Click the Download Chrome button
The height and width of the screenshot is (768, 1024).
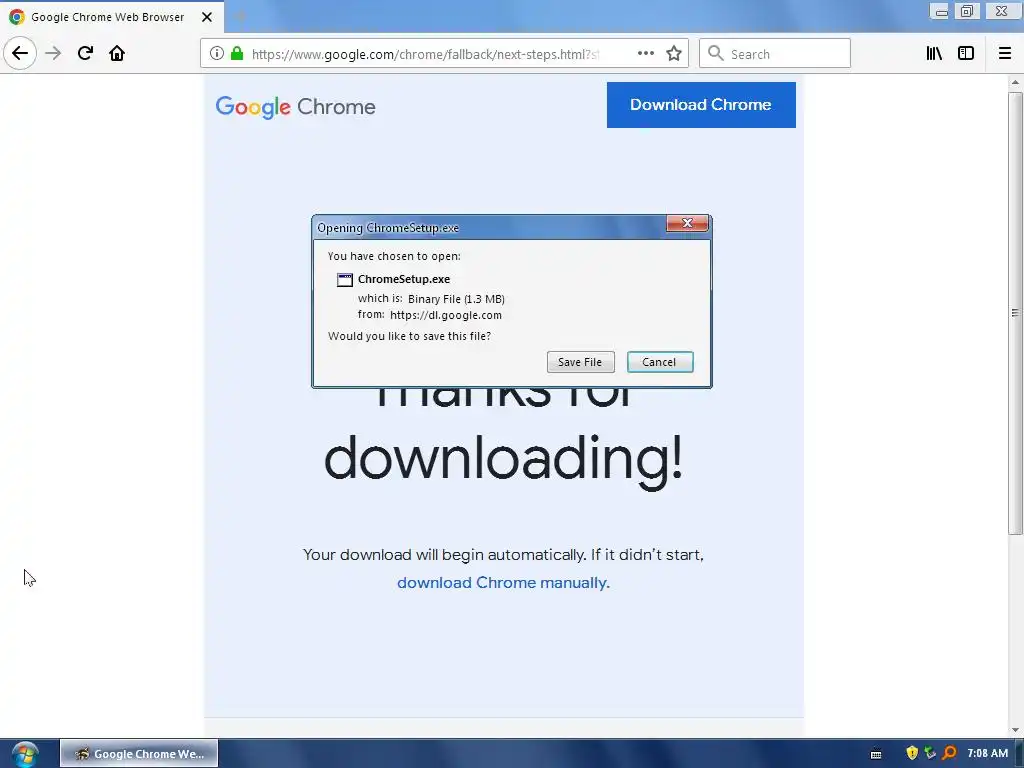[701, 104]
